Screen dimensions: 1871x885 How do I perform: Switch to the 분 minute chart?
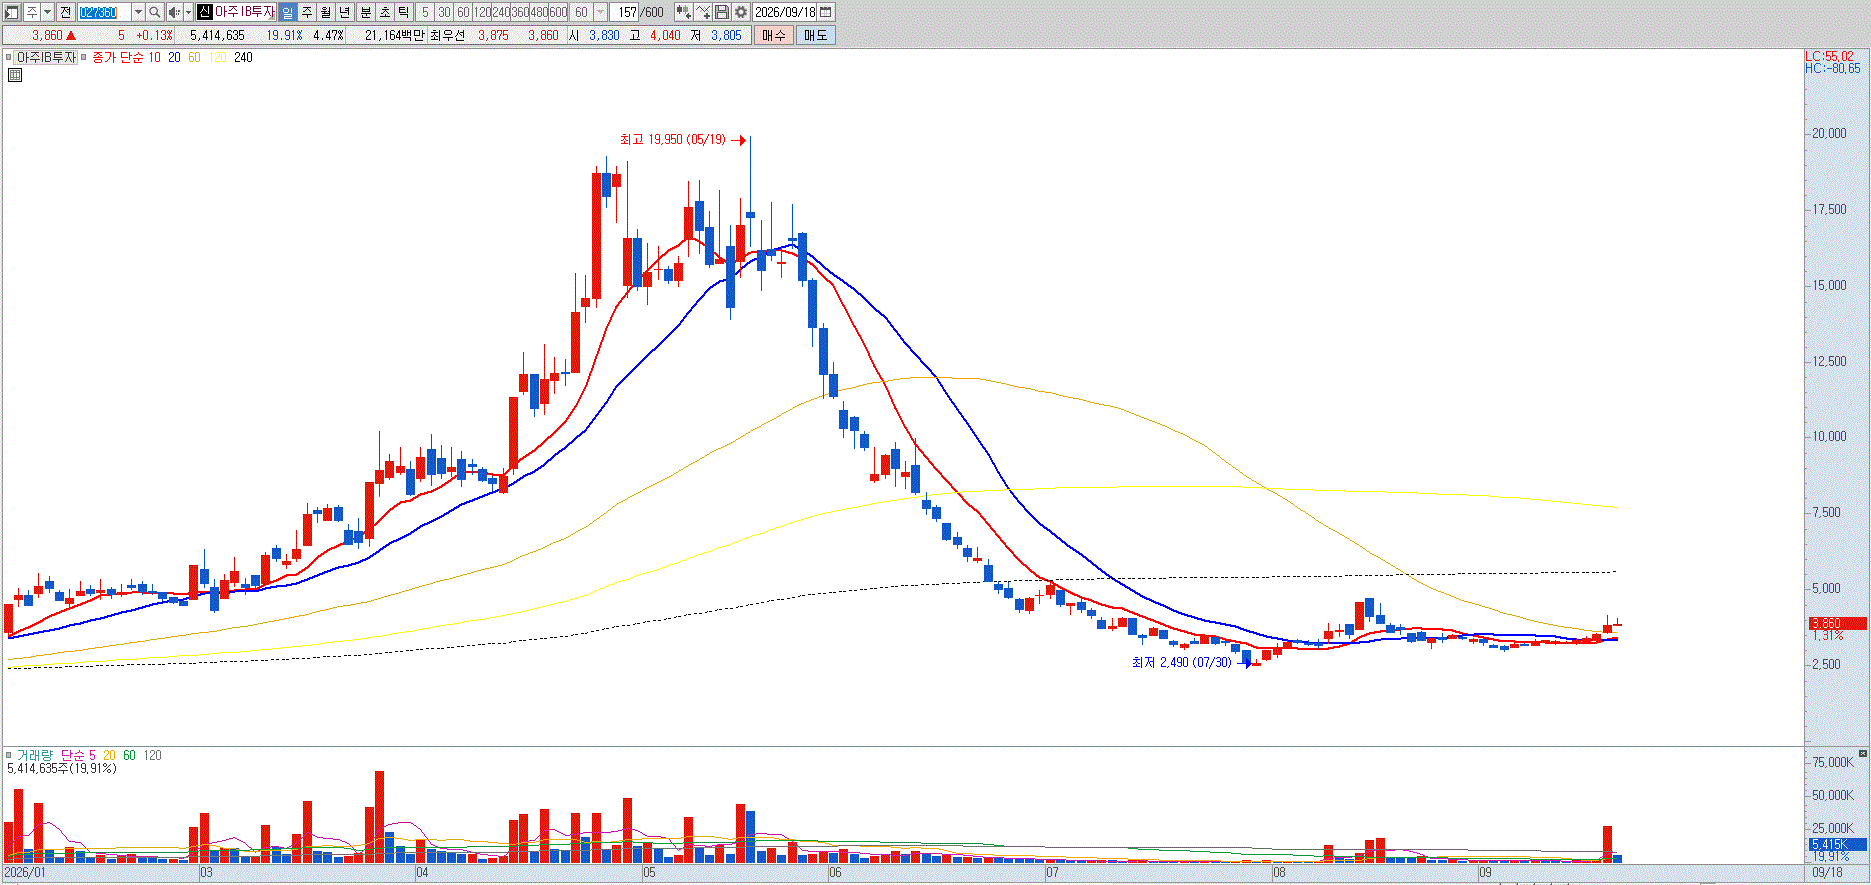click(x=365, y=12)
